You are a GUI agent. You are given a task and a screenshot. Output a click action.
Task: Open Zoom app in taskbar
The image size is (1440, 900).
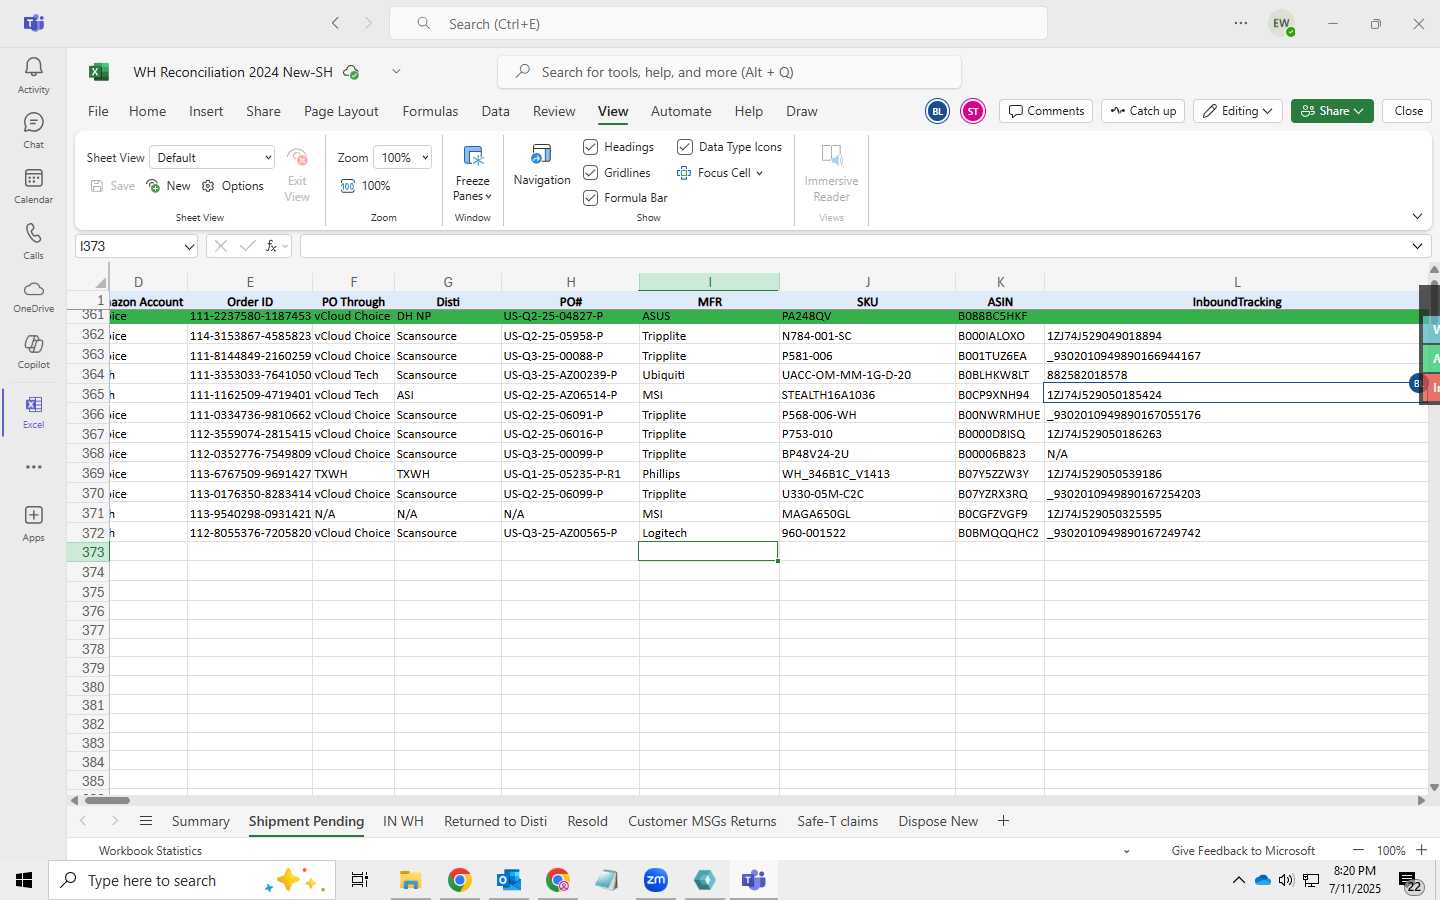pyautogui.click(x=655, y=880)
